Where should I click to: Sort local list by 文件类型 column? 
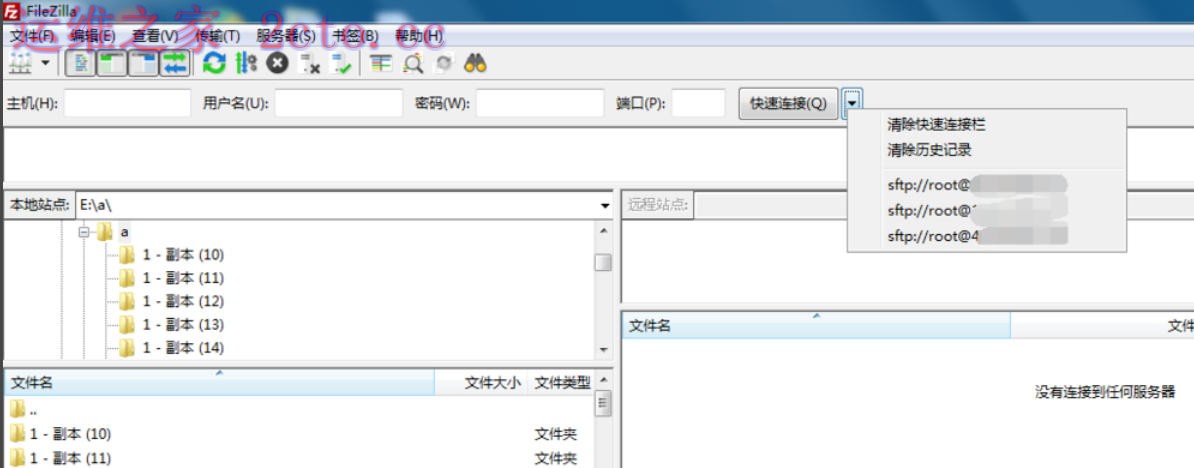point(562,383)
